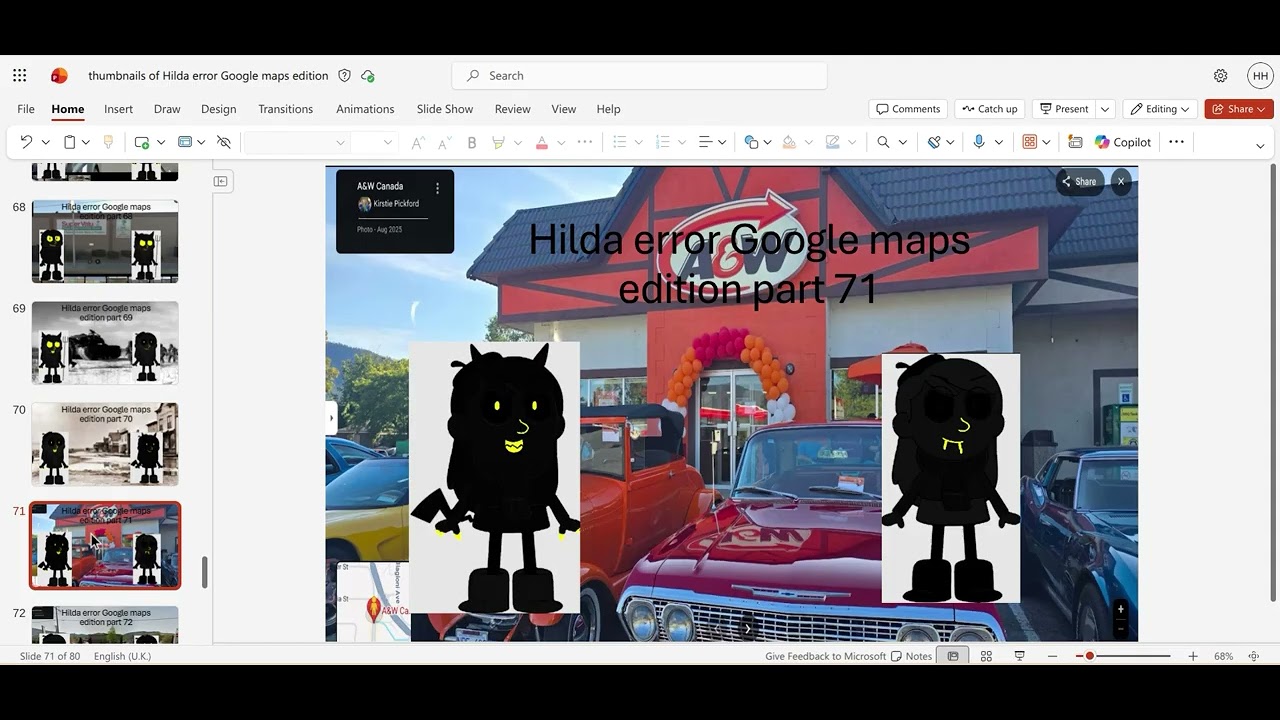Open the File menu
The image size is (1280, 720).
26,109
